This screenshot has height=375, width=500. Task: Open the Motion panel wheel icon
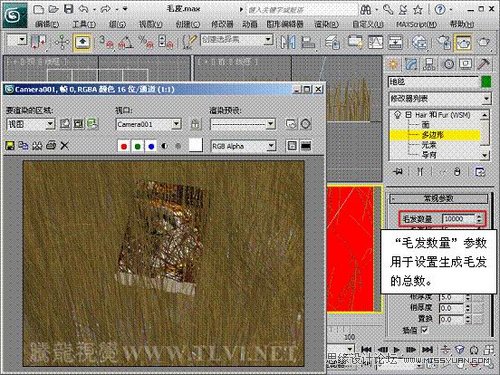[448, 64]
